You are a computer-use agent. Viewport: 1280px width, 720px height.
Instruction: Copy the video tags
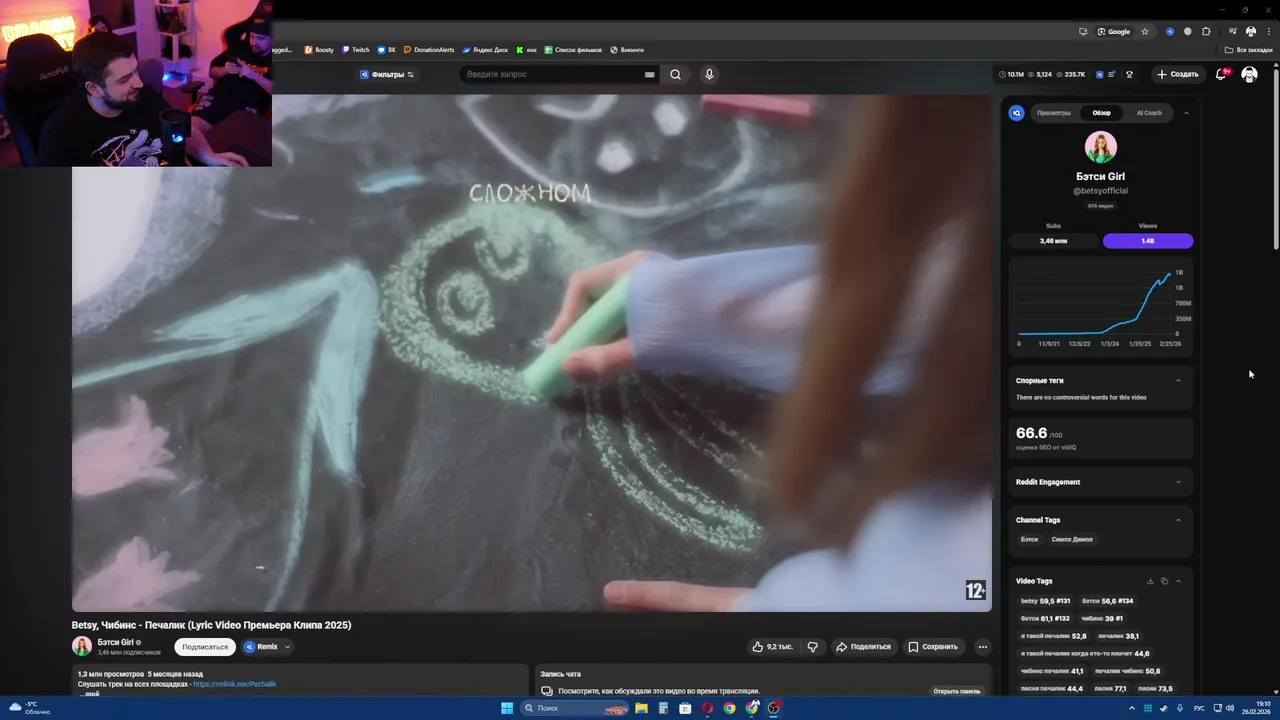1164,581
